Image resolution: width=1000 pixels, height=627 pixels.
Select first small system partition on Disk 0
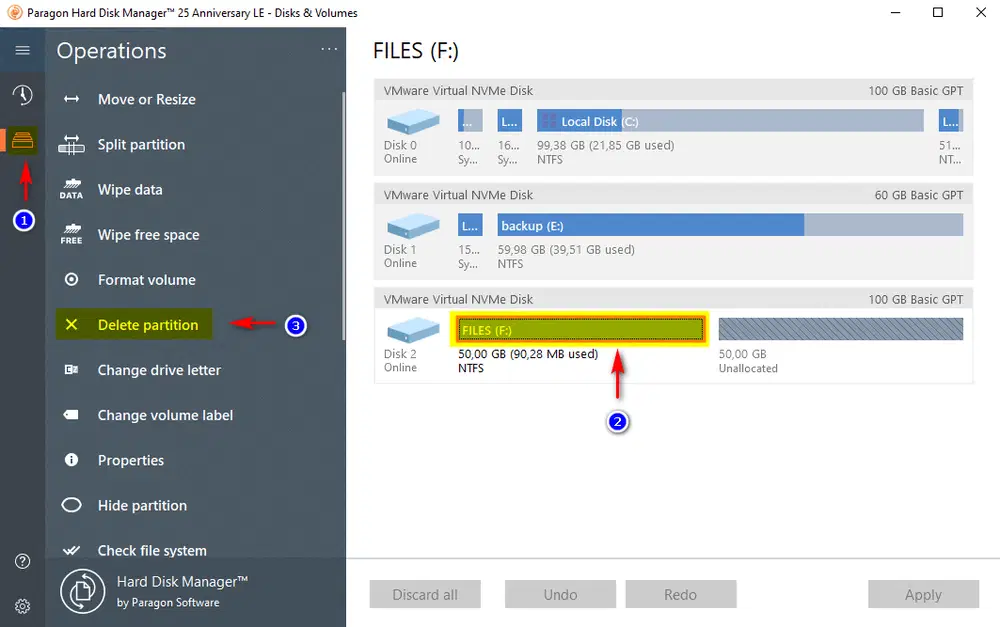pos(470,121)
